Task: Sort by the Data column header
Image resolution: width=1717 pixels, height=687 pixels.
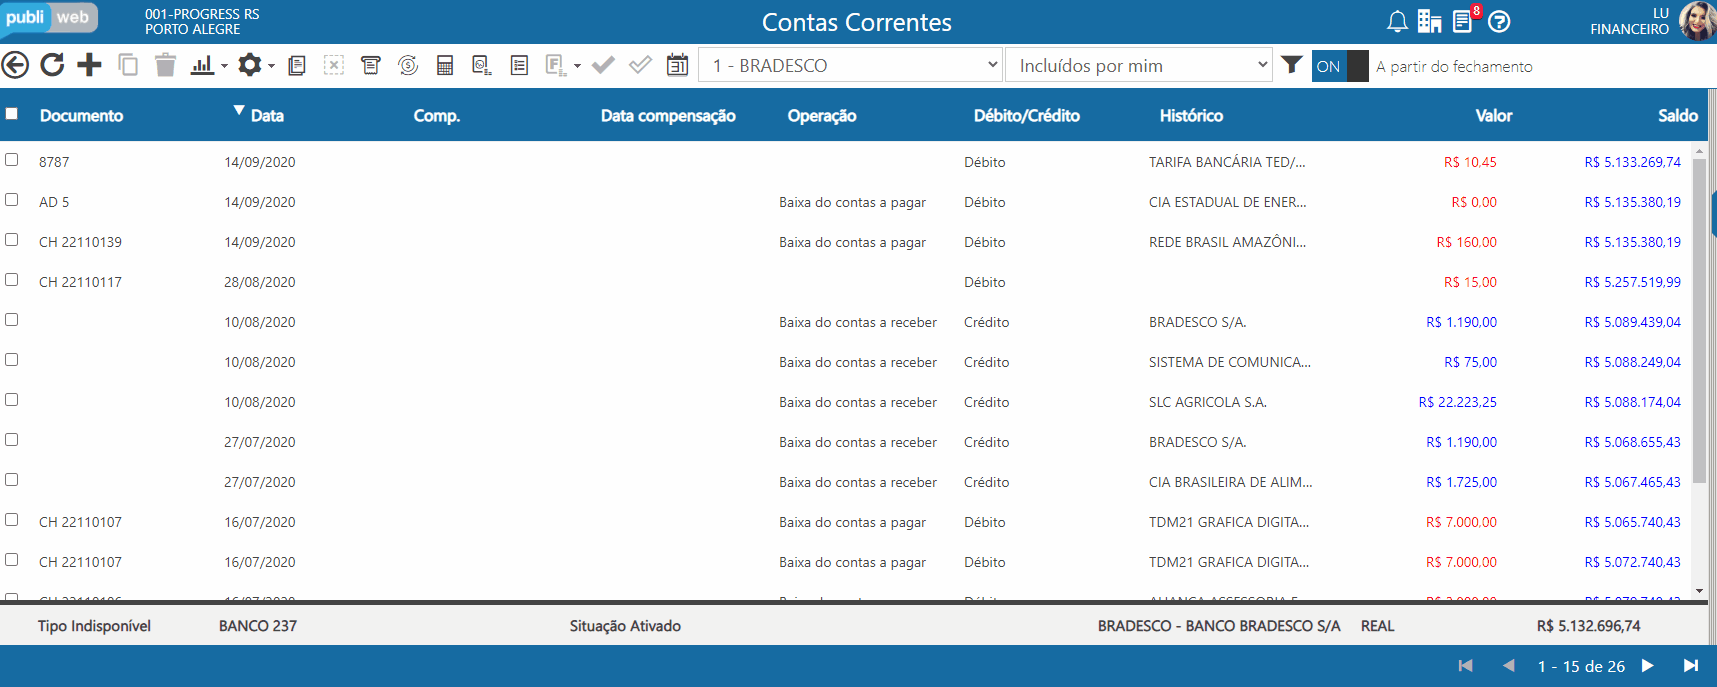Action: tap(267, 116)
